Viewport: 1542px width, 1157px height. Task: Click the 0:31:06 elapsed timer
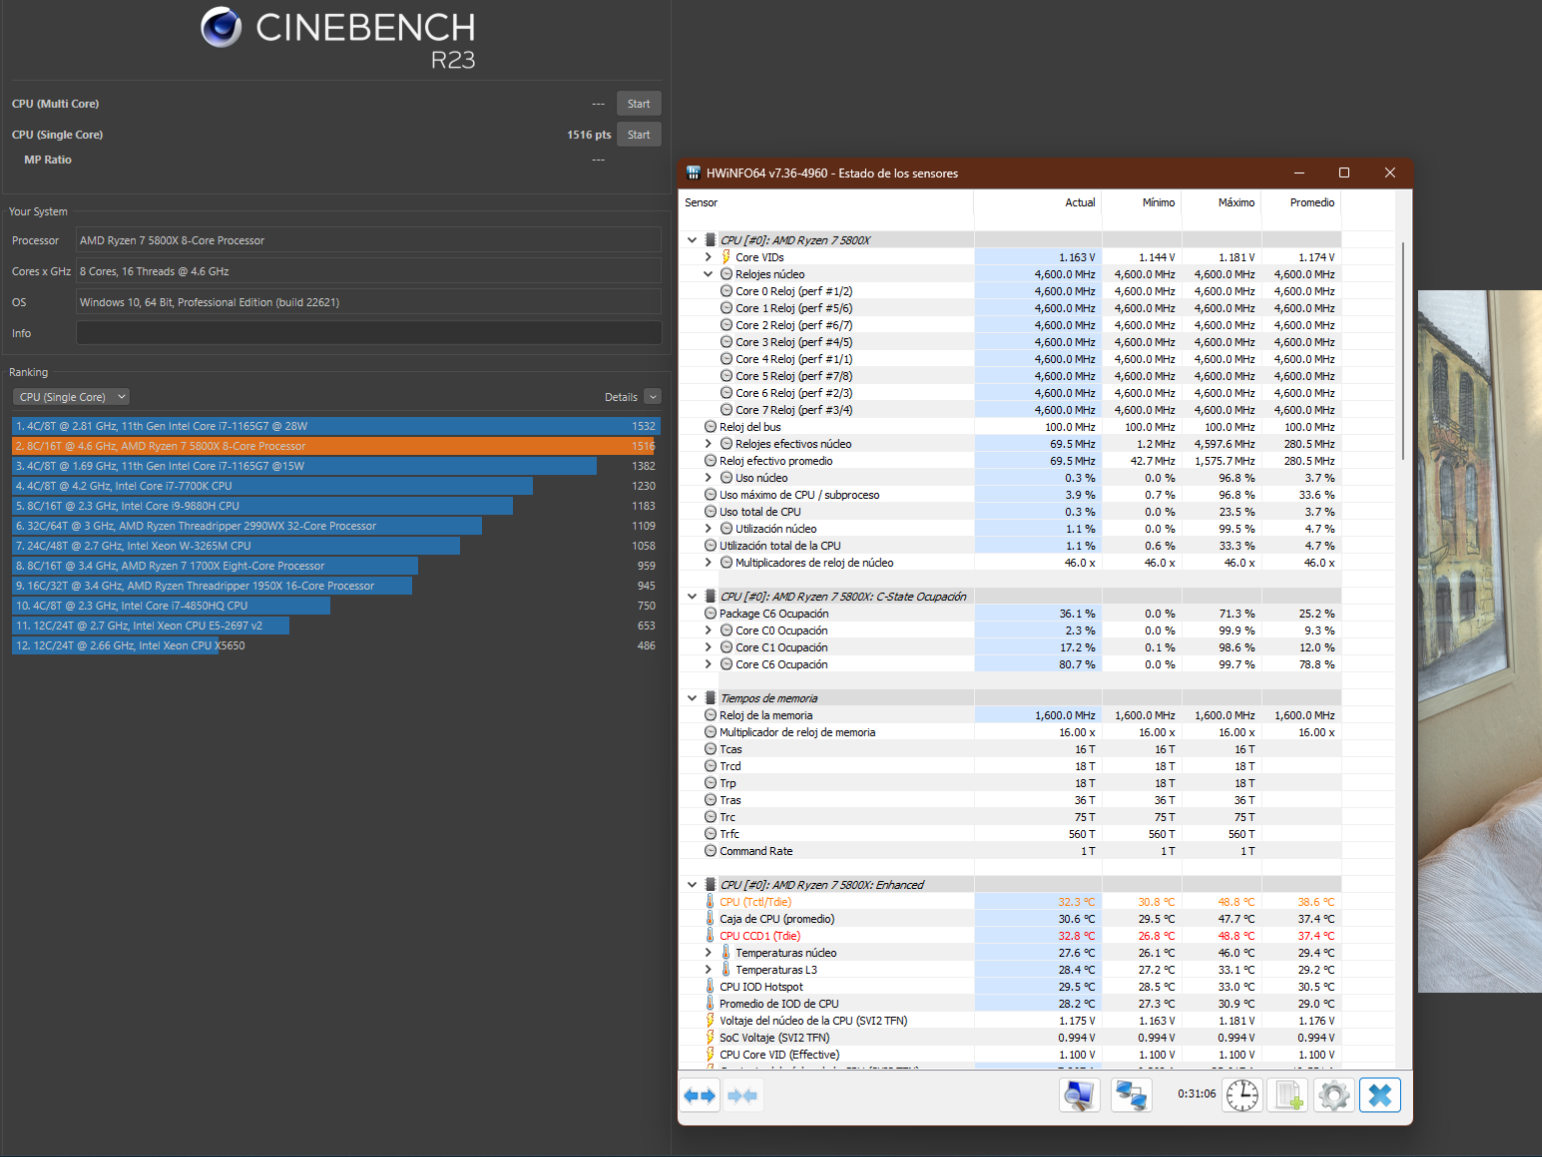(1196, 1094)
